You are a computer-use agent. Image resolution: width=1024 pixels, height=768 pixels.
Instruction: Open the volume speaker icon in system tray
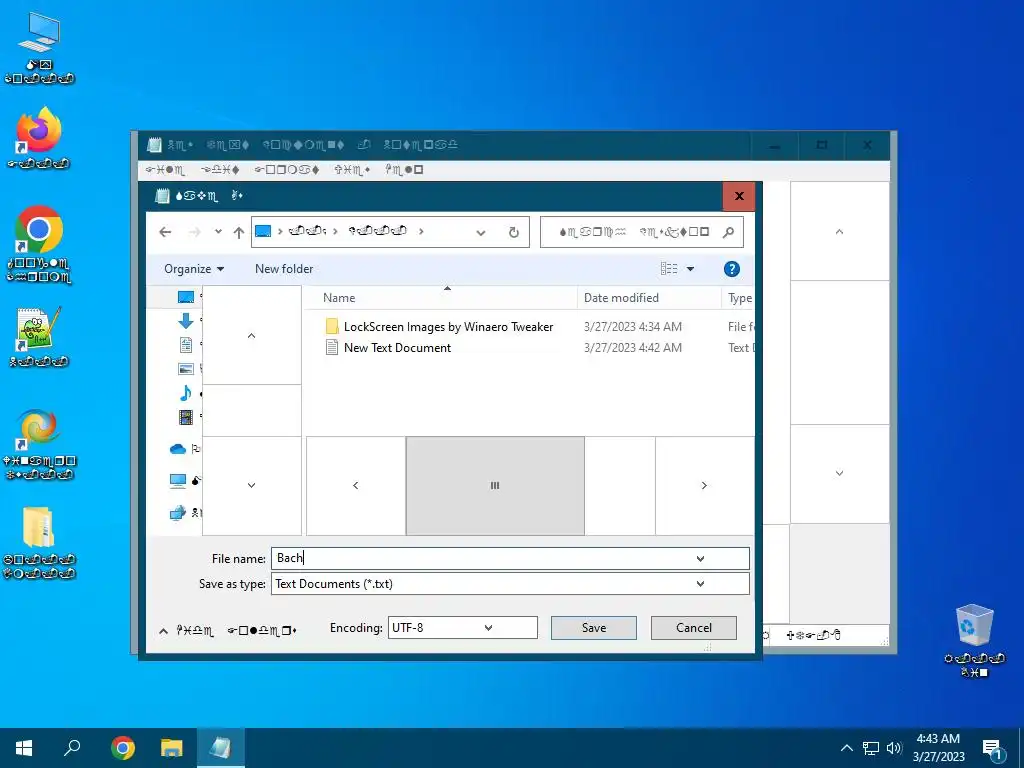tap(894, 748)
